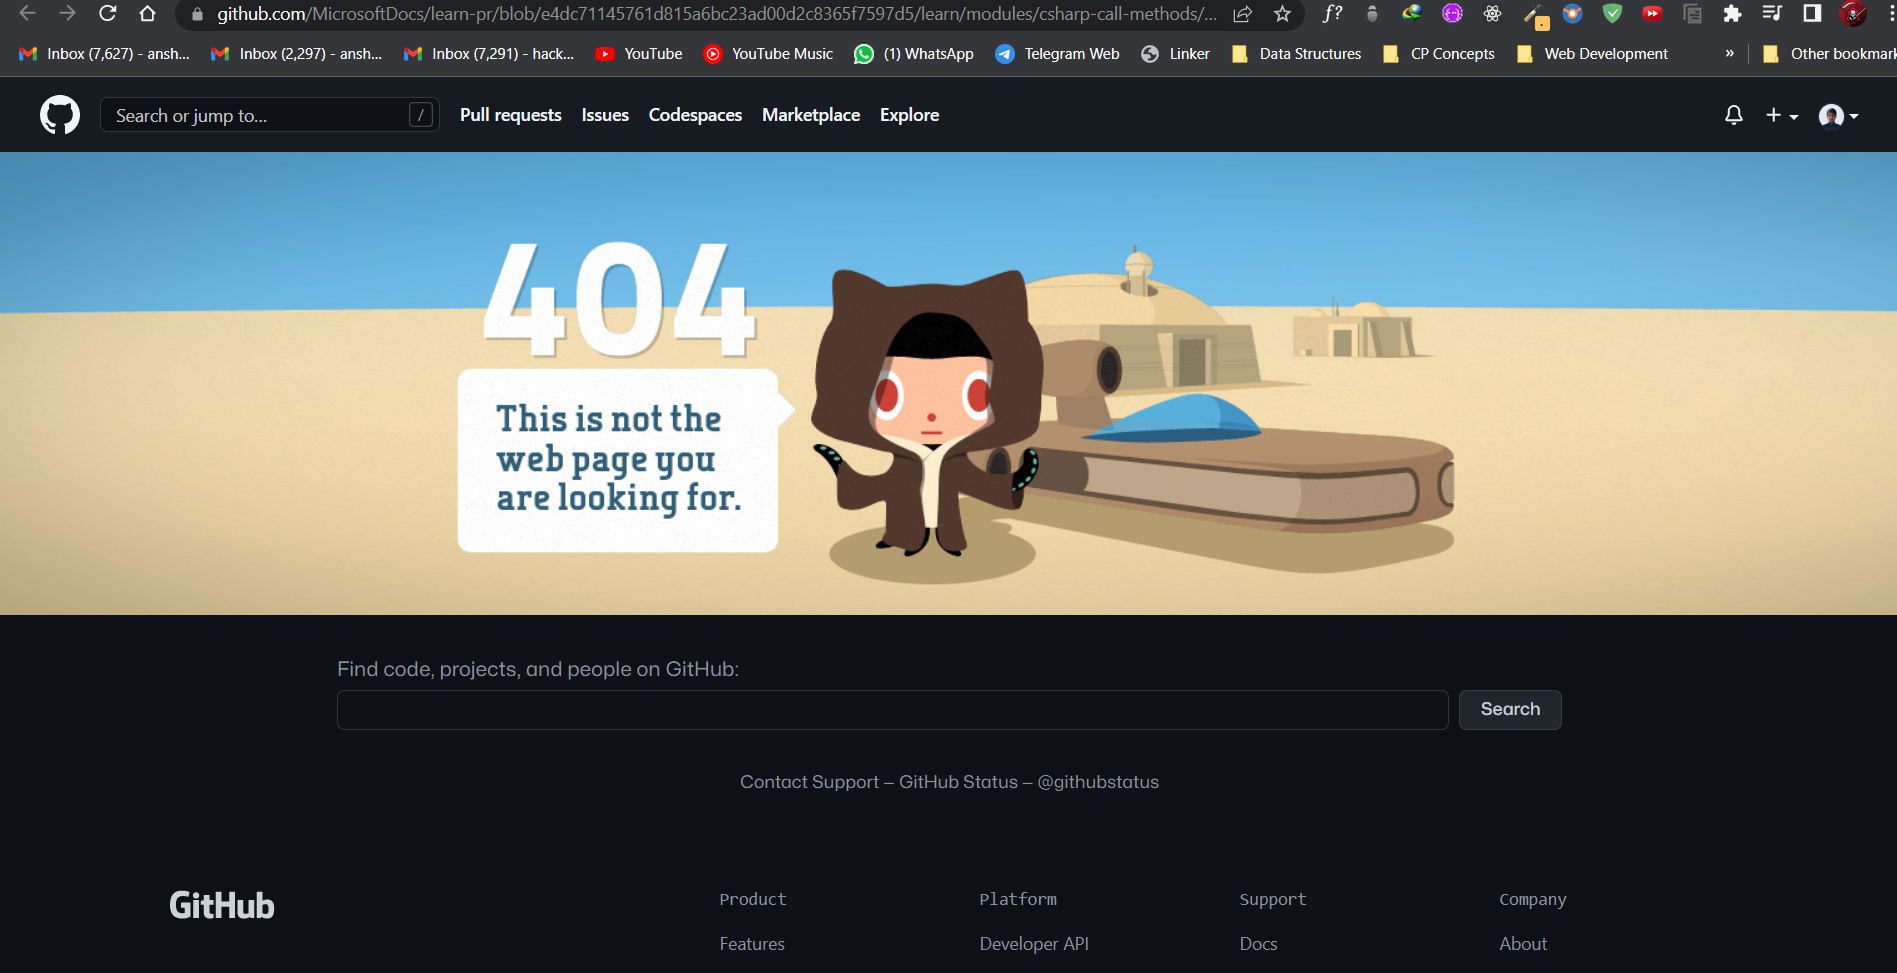
Task: Open the Developer API footer link
Action: tap(1034, 944)
